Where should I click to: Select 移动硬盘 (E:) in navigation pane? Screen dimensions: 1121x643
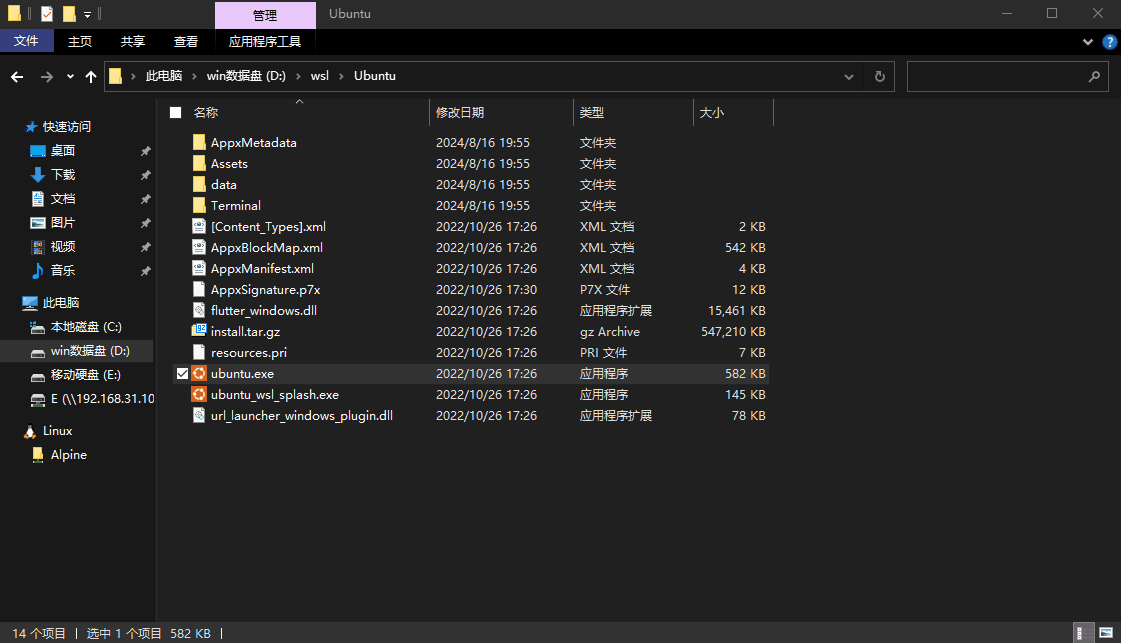[85, 375]
